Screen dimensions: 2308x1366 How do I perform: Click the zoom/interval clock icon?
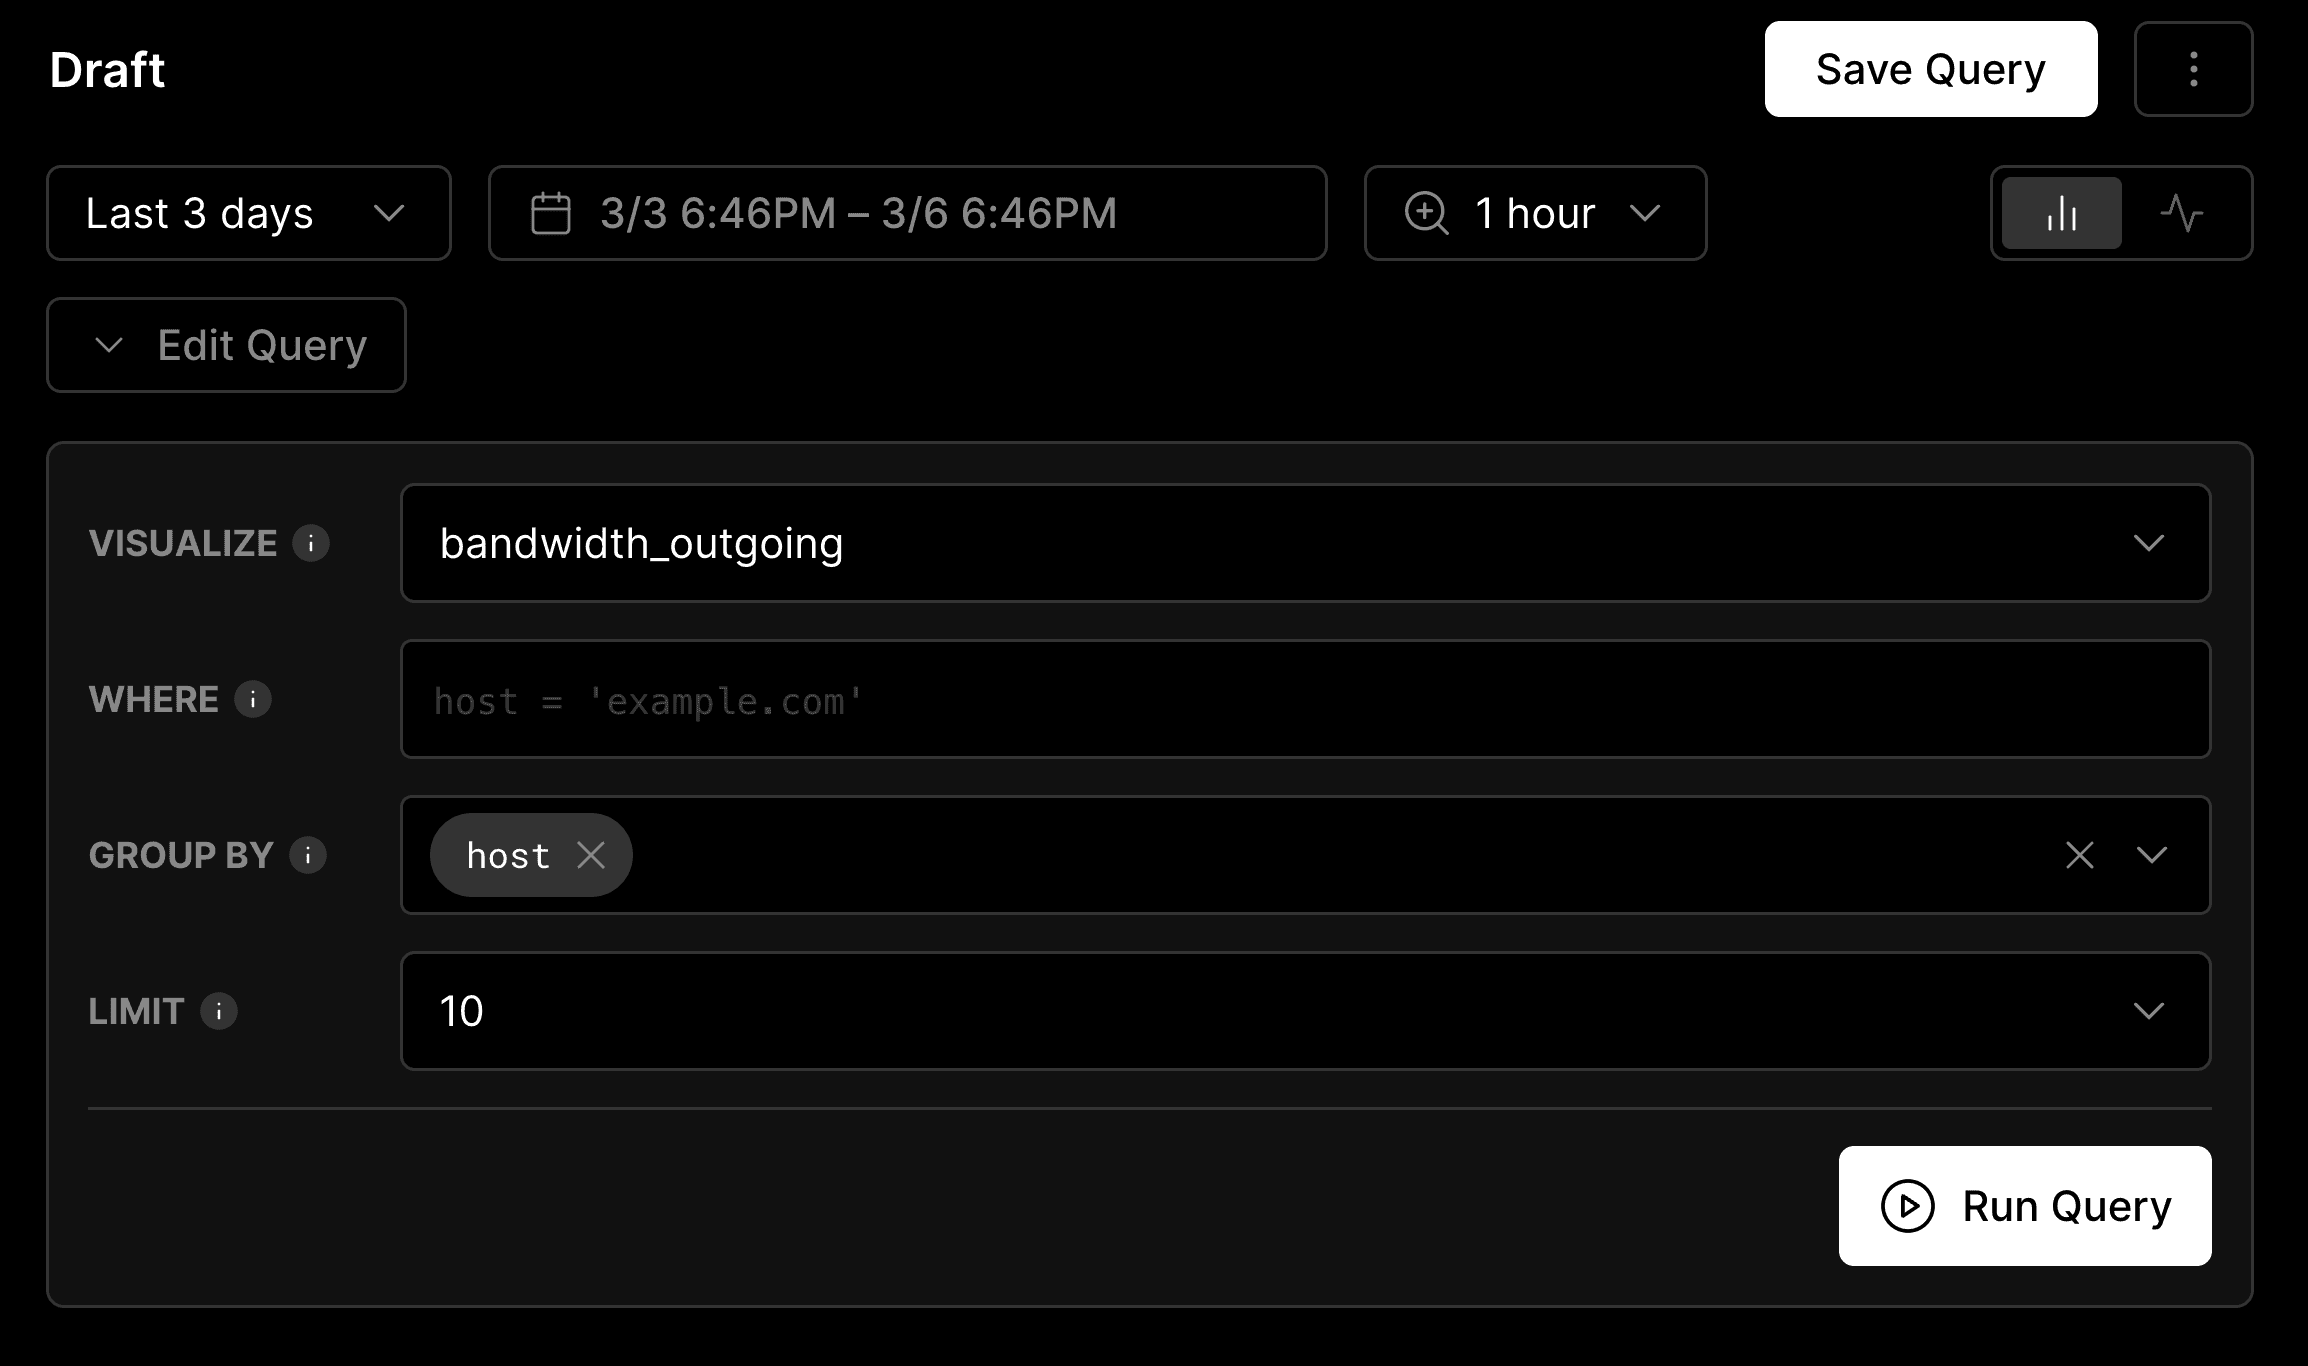1427,211
